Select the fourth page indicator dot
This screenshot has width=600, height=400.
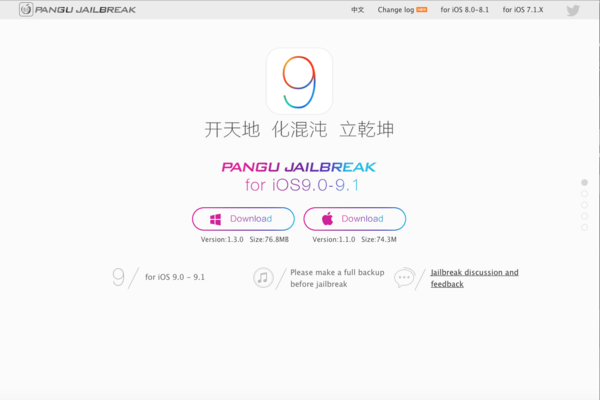(x=584, y=216)
